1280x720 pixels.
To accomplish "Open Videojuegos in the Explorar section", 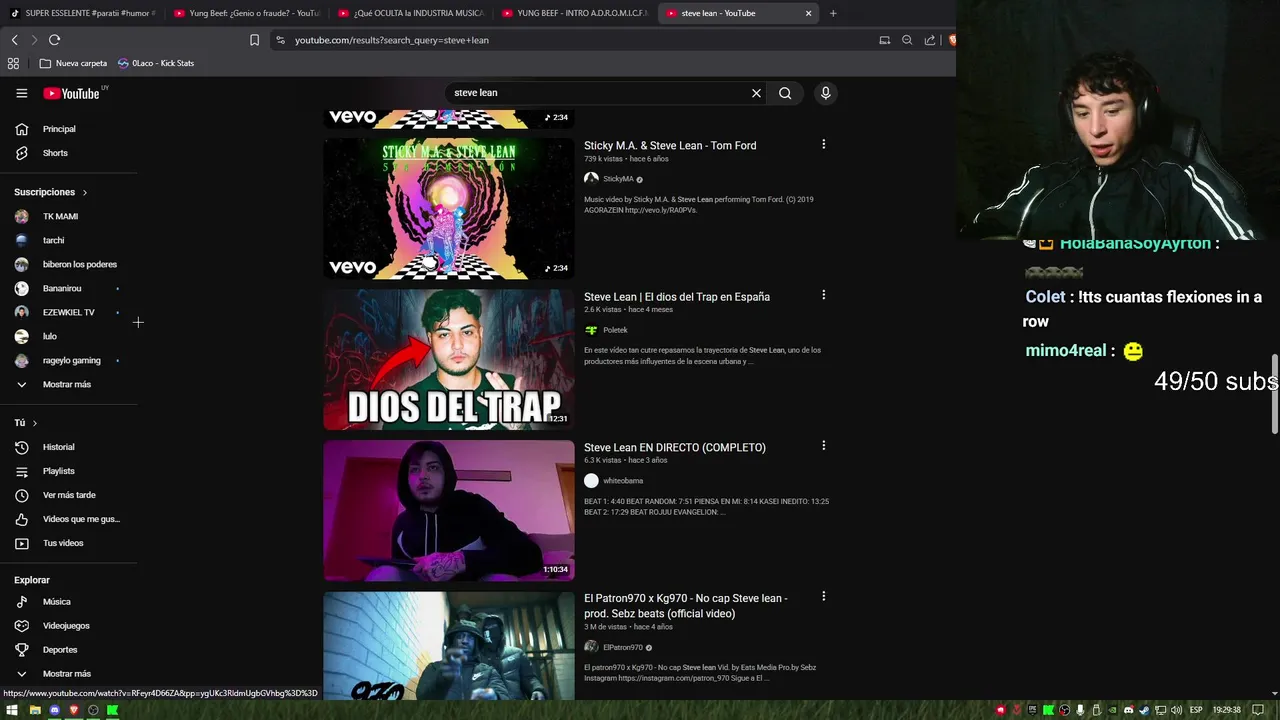I will coord(68,626).
